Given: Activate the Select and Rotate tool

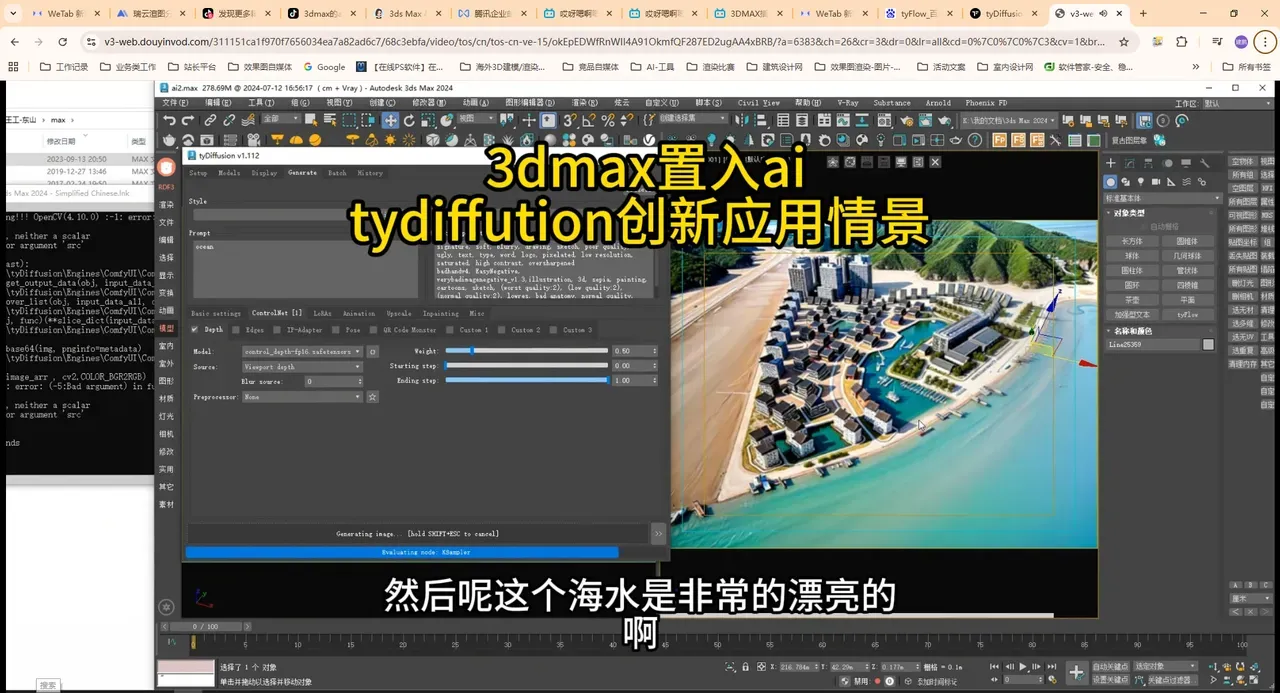Looking at the screenshot, I should [x=409, y=121].
